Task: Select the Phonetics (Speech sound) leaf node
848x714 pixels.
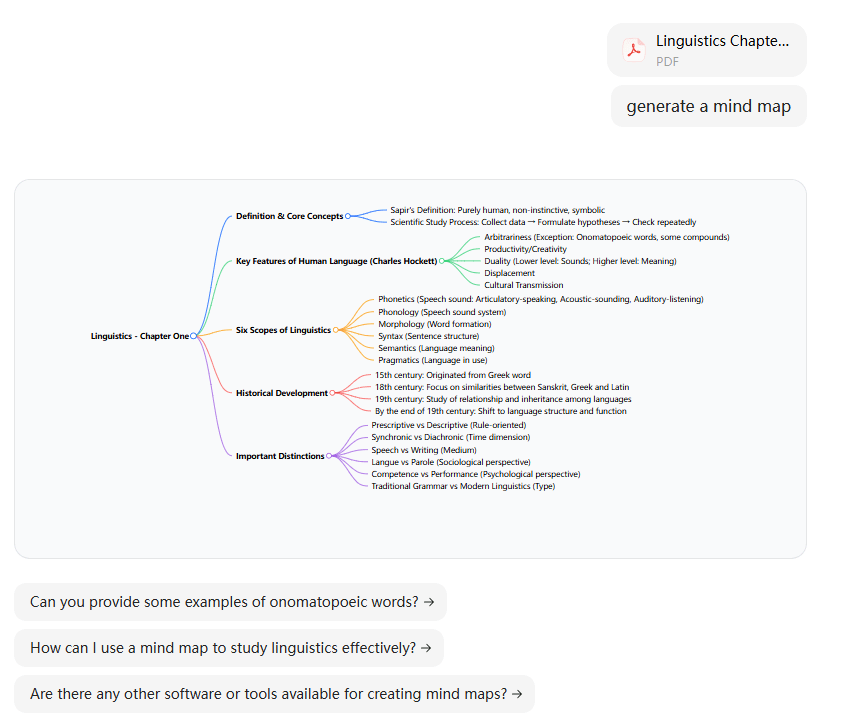Action: coord(540,299)
